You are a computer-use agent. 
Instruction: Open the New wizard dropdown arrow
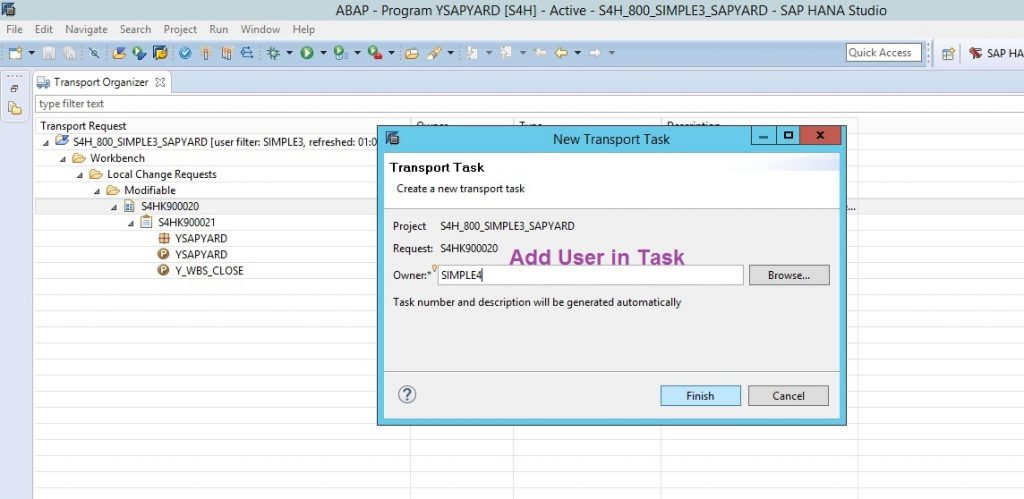tap(31, 54)
